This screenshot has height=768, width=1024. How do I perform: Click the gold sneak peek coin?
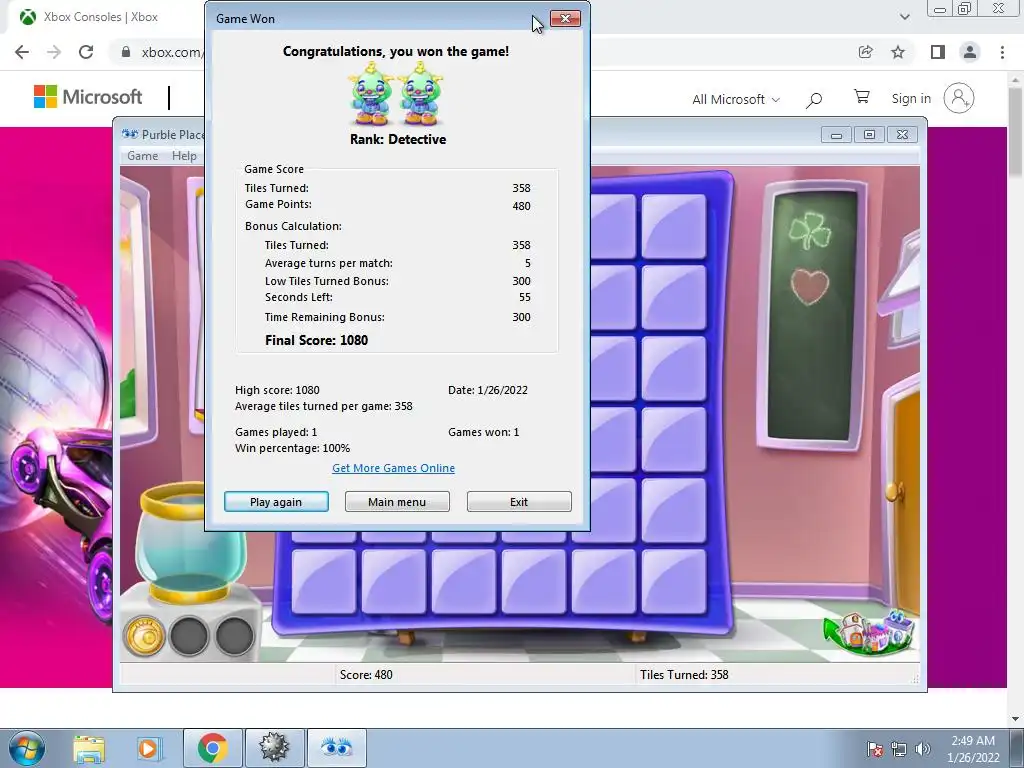pyautogui.click(x=144, y=635)
